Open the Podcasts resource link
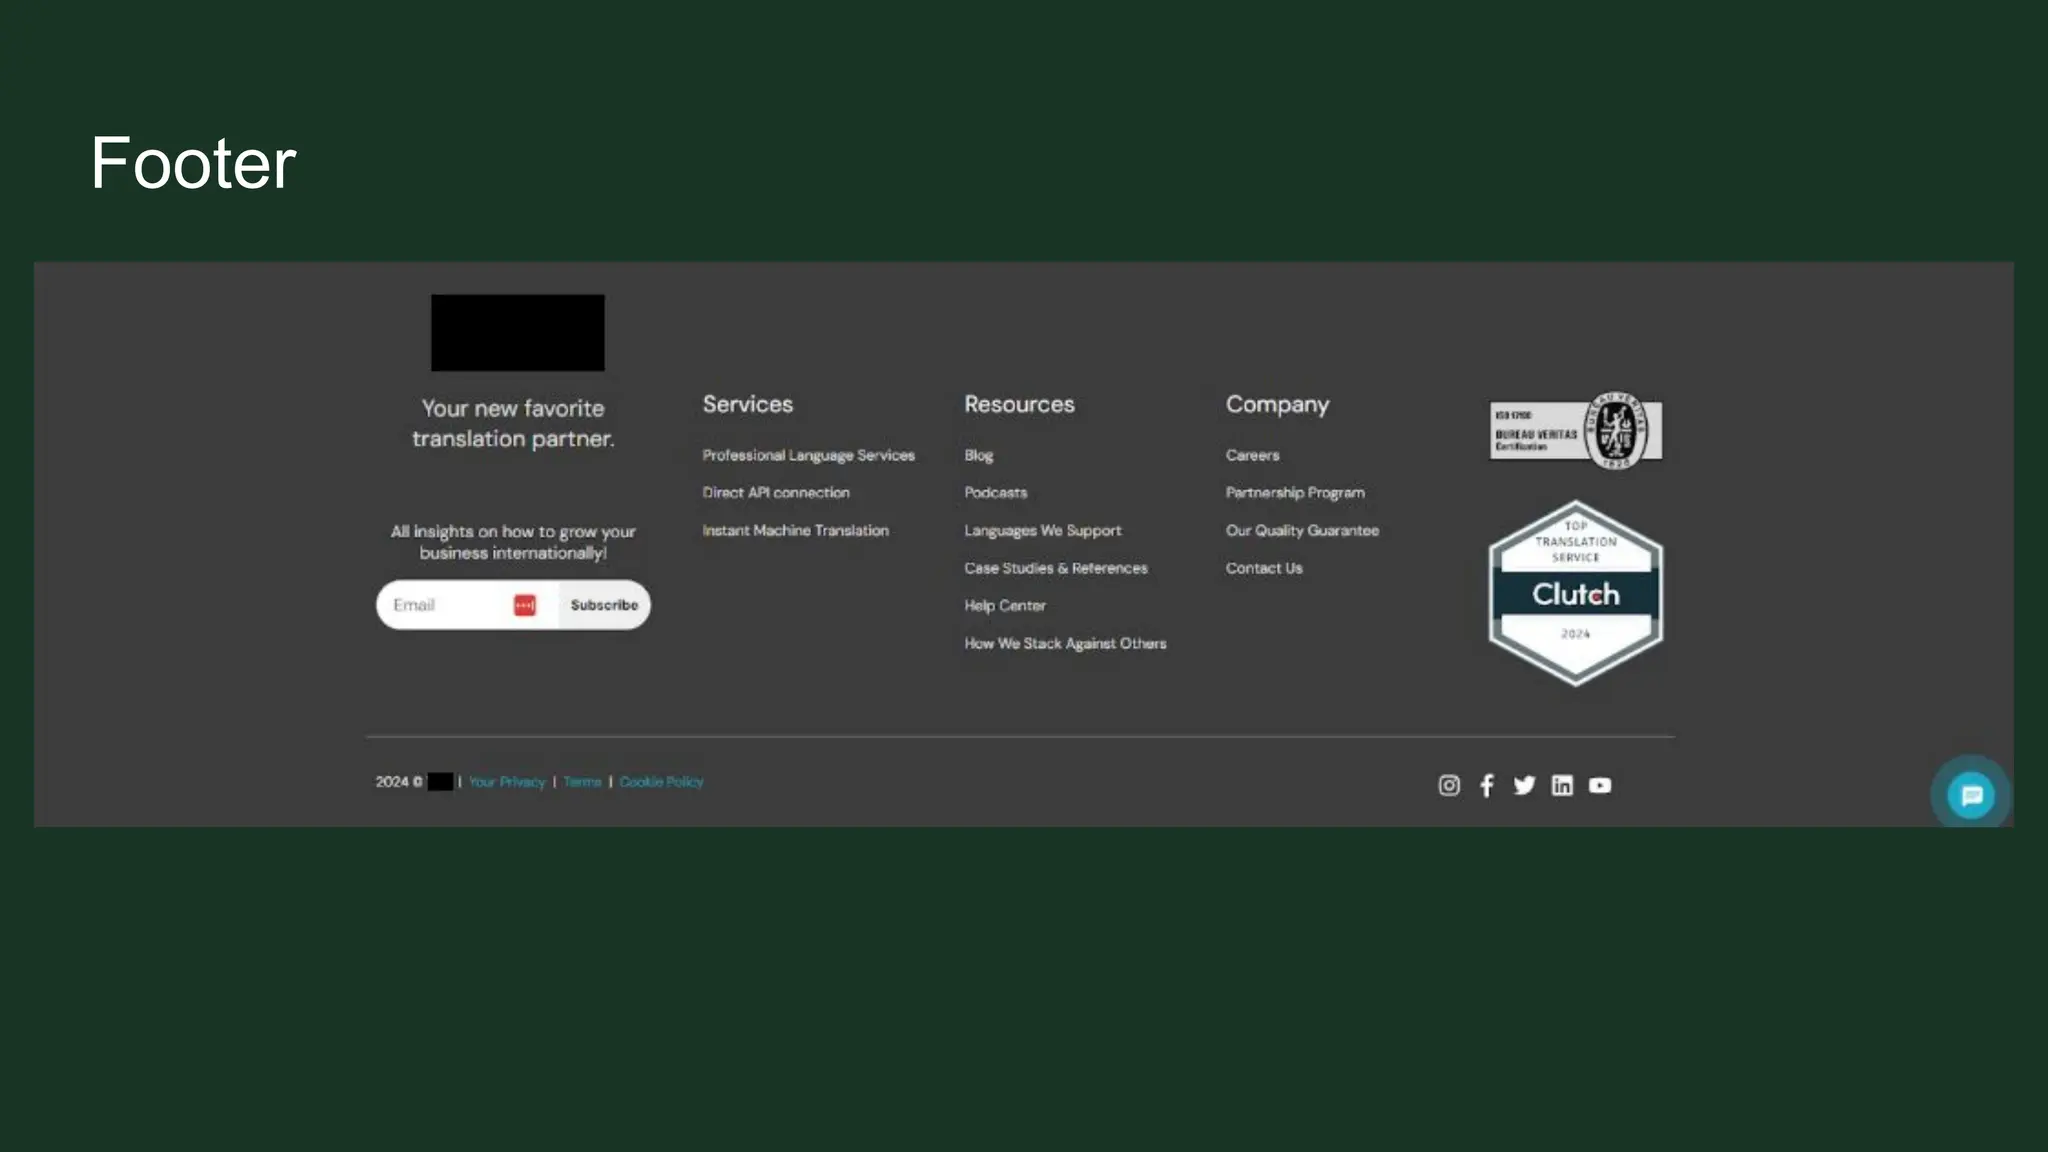This screenshot has height=1152, width=2048. 995,493
